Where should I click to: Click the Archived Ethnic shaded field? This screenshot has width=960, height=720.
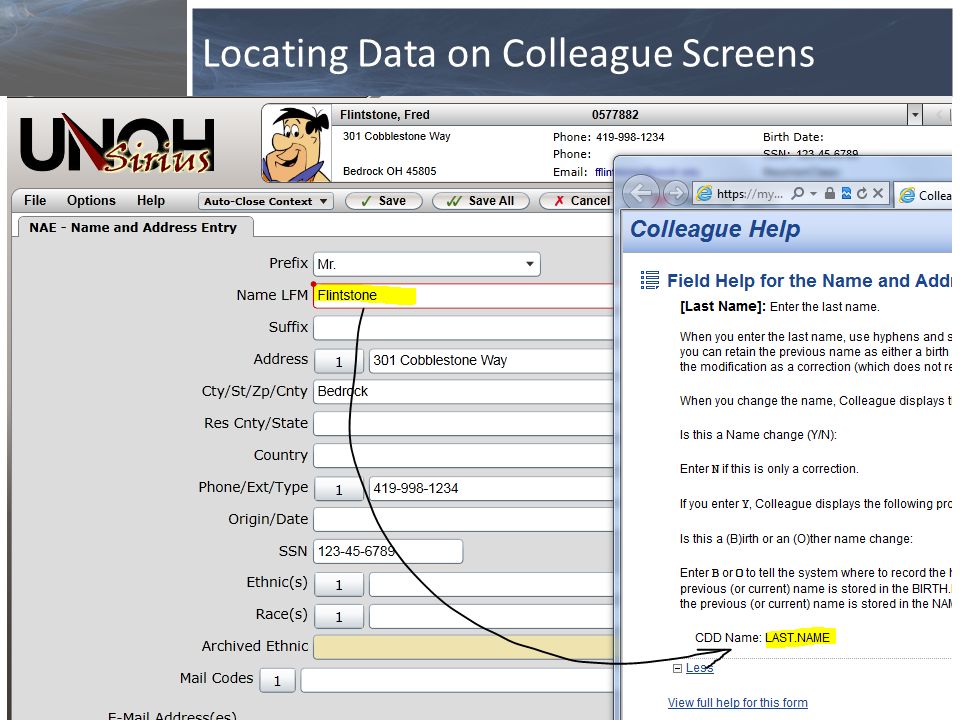click(x=463, y=647)
